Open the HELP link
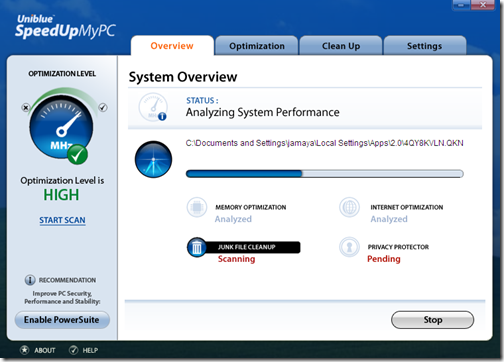Viewport: 504px width, 362px height. coord(90,350)
